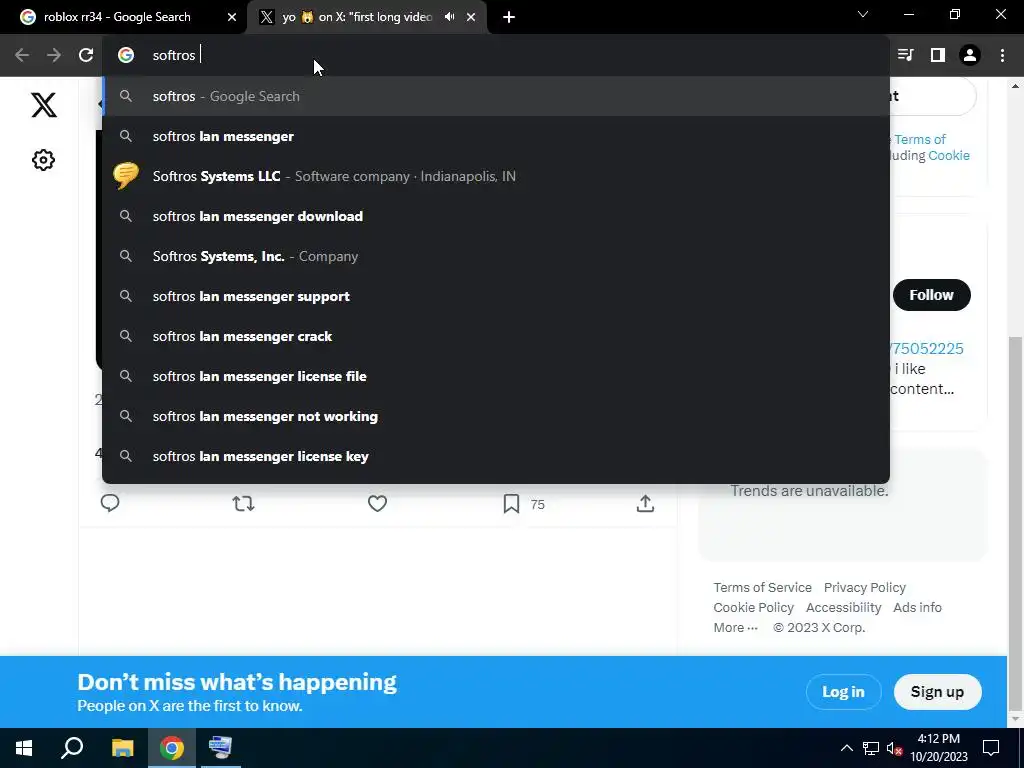Open the Windows notification center

point(991,748)
